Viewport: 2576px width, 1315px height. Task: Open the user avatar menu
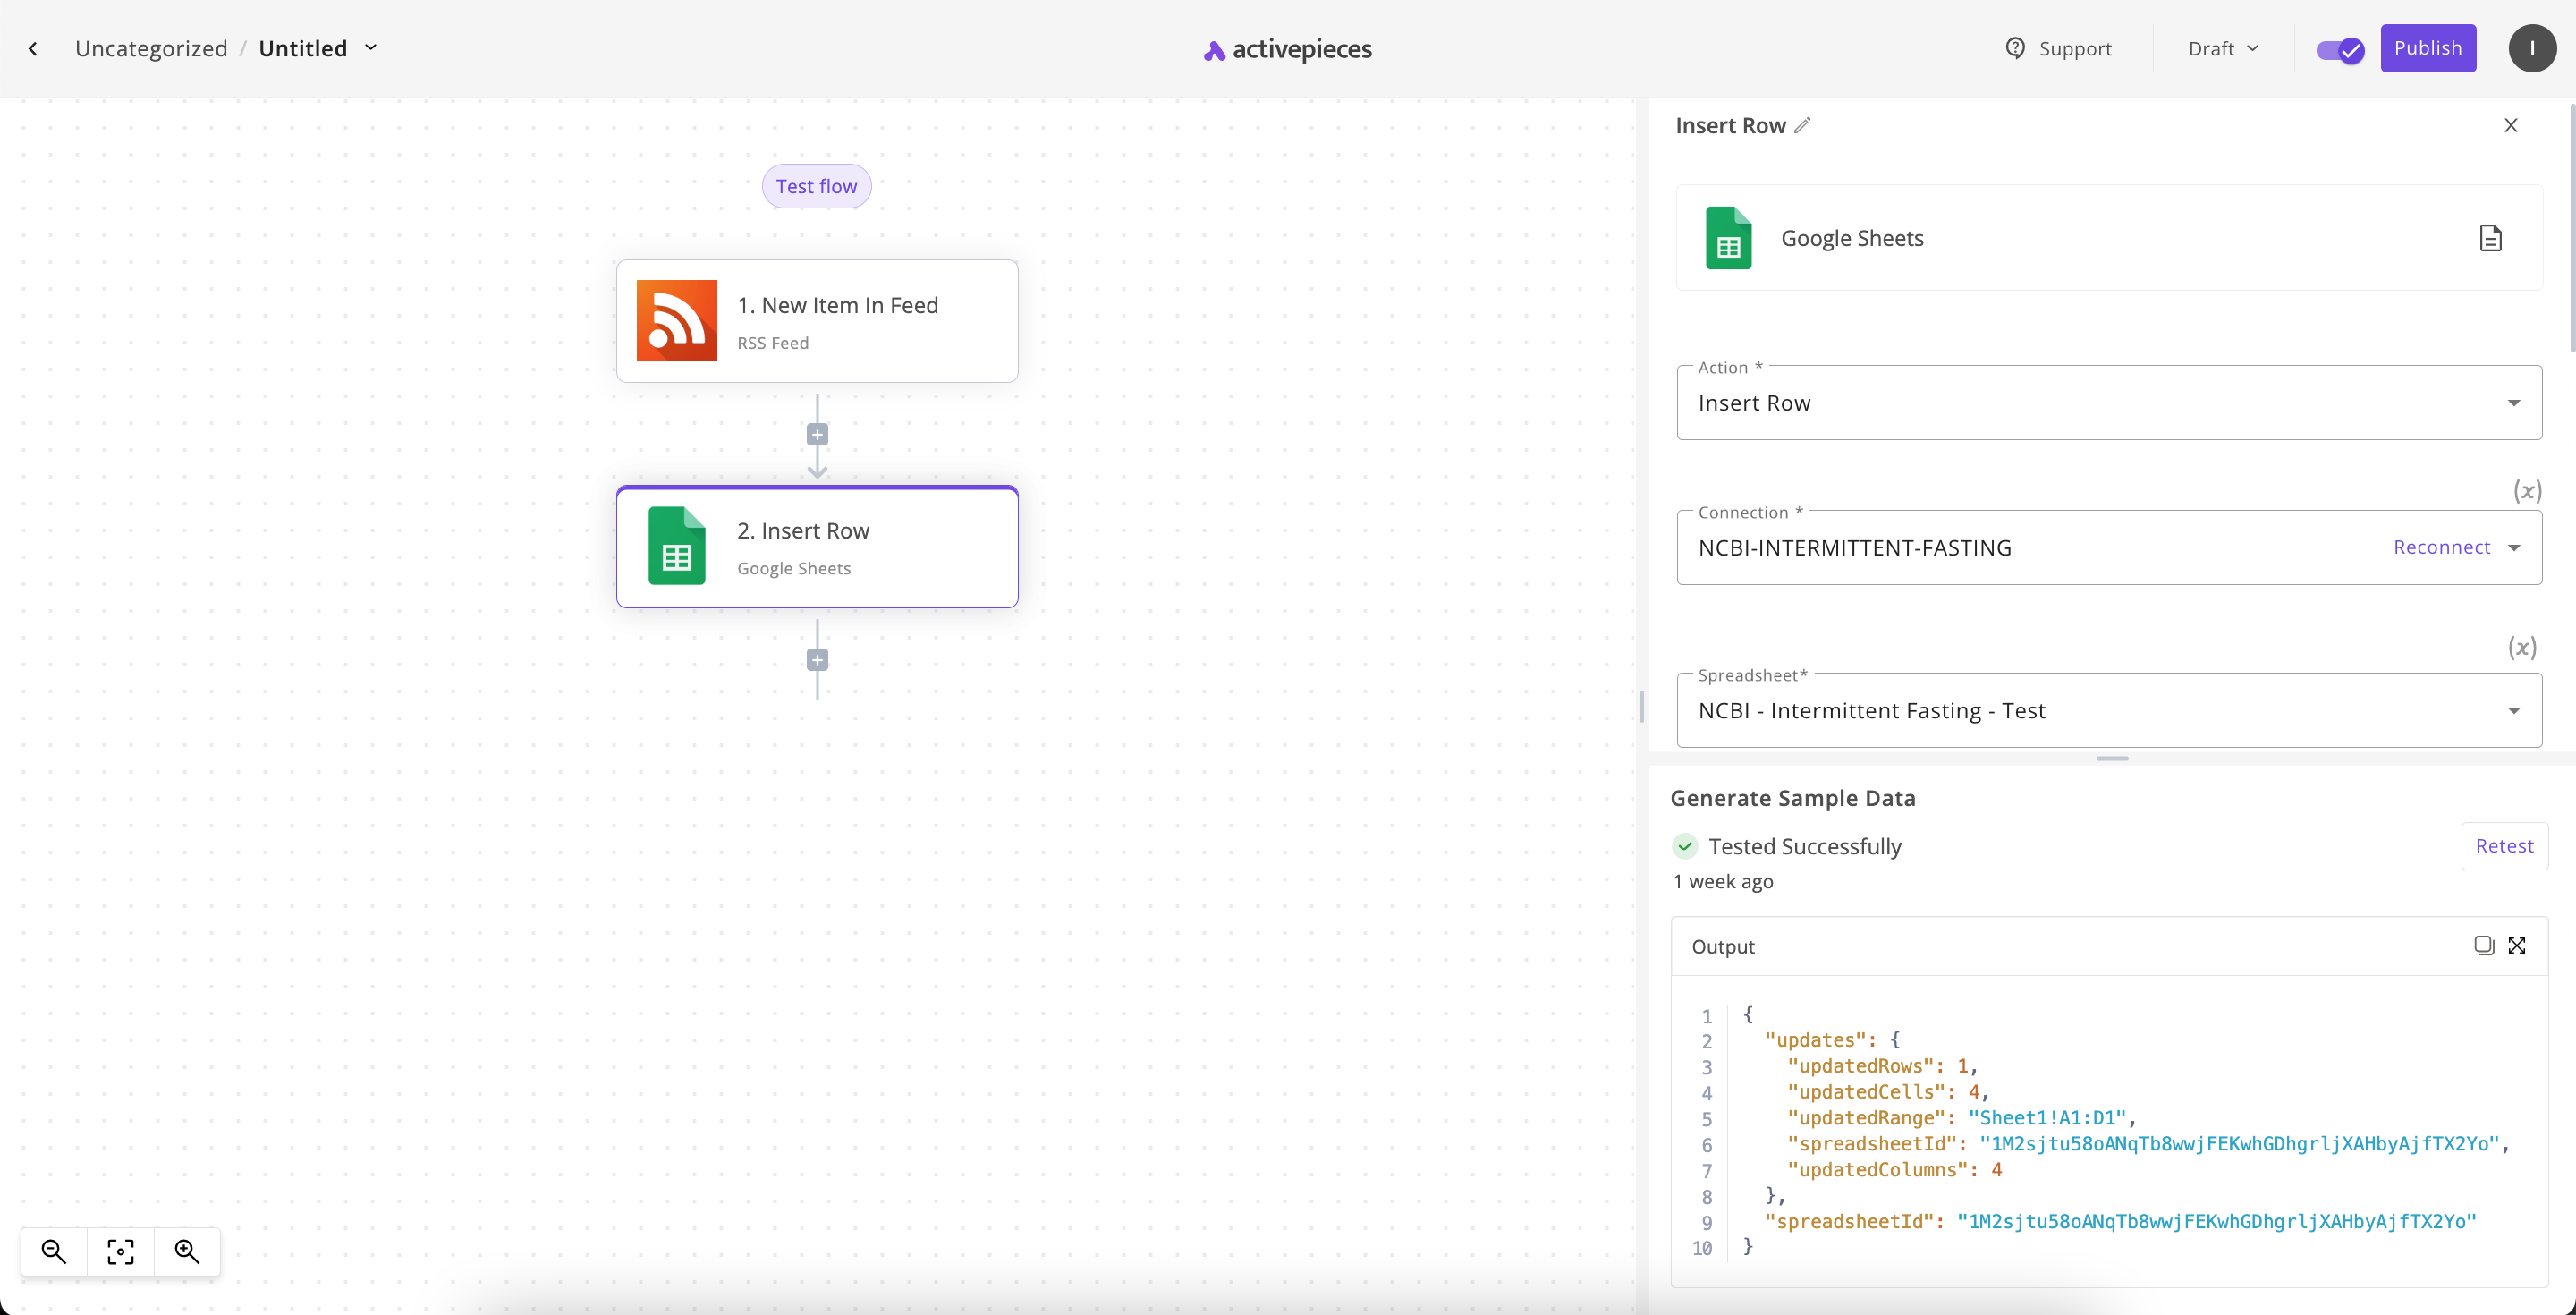(2531, 48)
